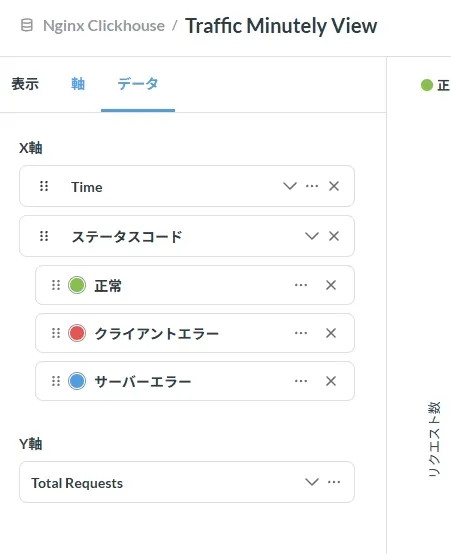The width and height of the screenshot is (451, 554).
Task: Open more options for クライアントエラー
Action: click(301, 333)
